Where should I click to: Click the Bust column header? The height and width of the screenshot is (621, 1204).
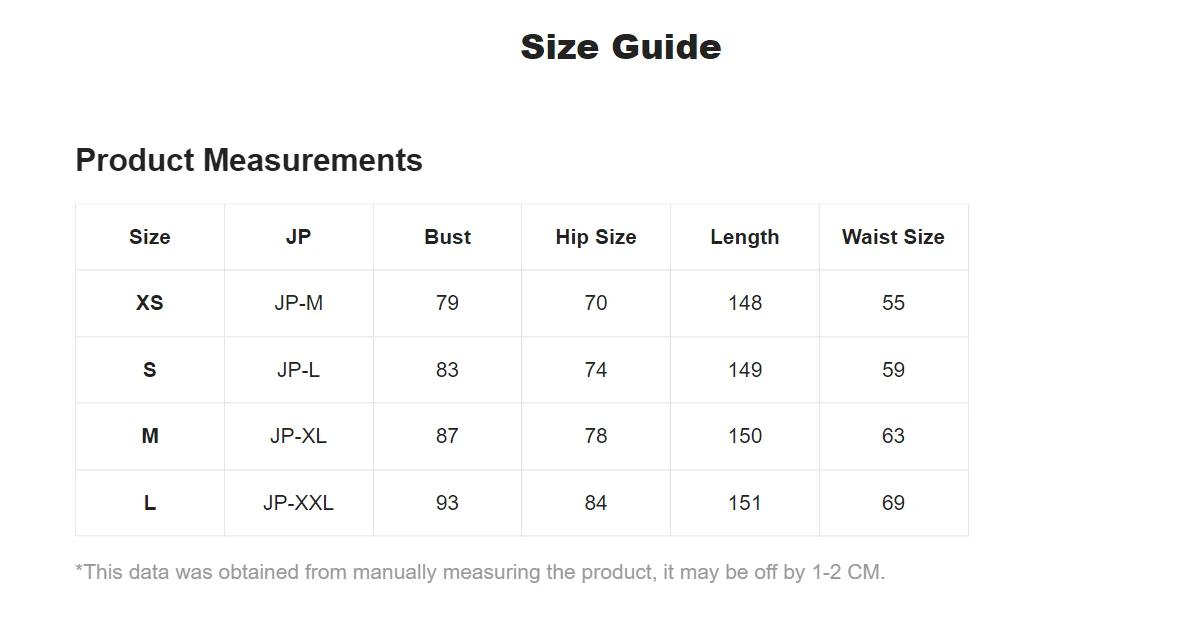(447, 237)
